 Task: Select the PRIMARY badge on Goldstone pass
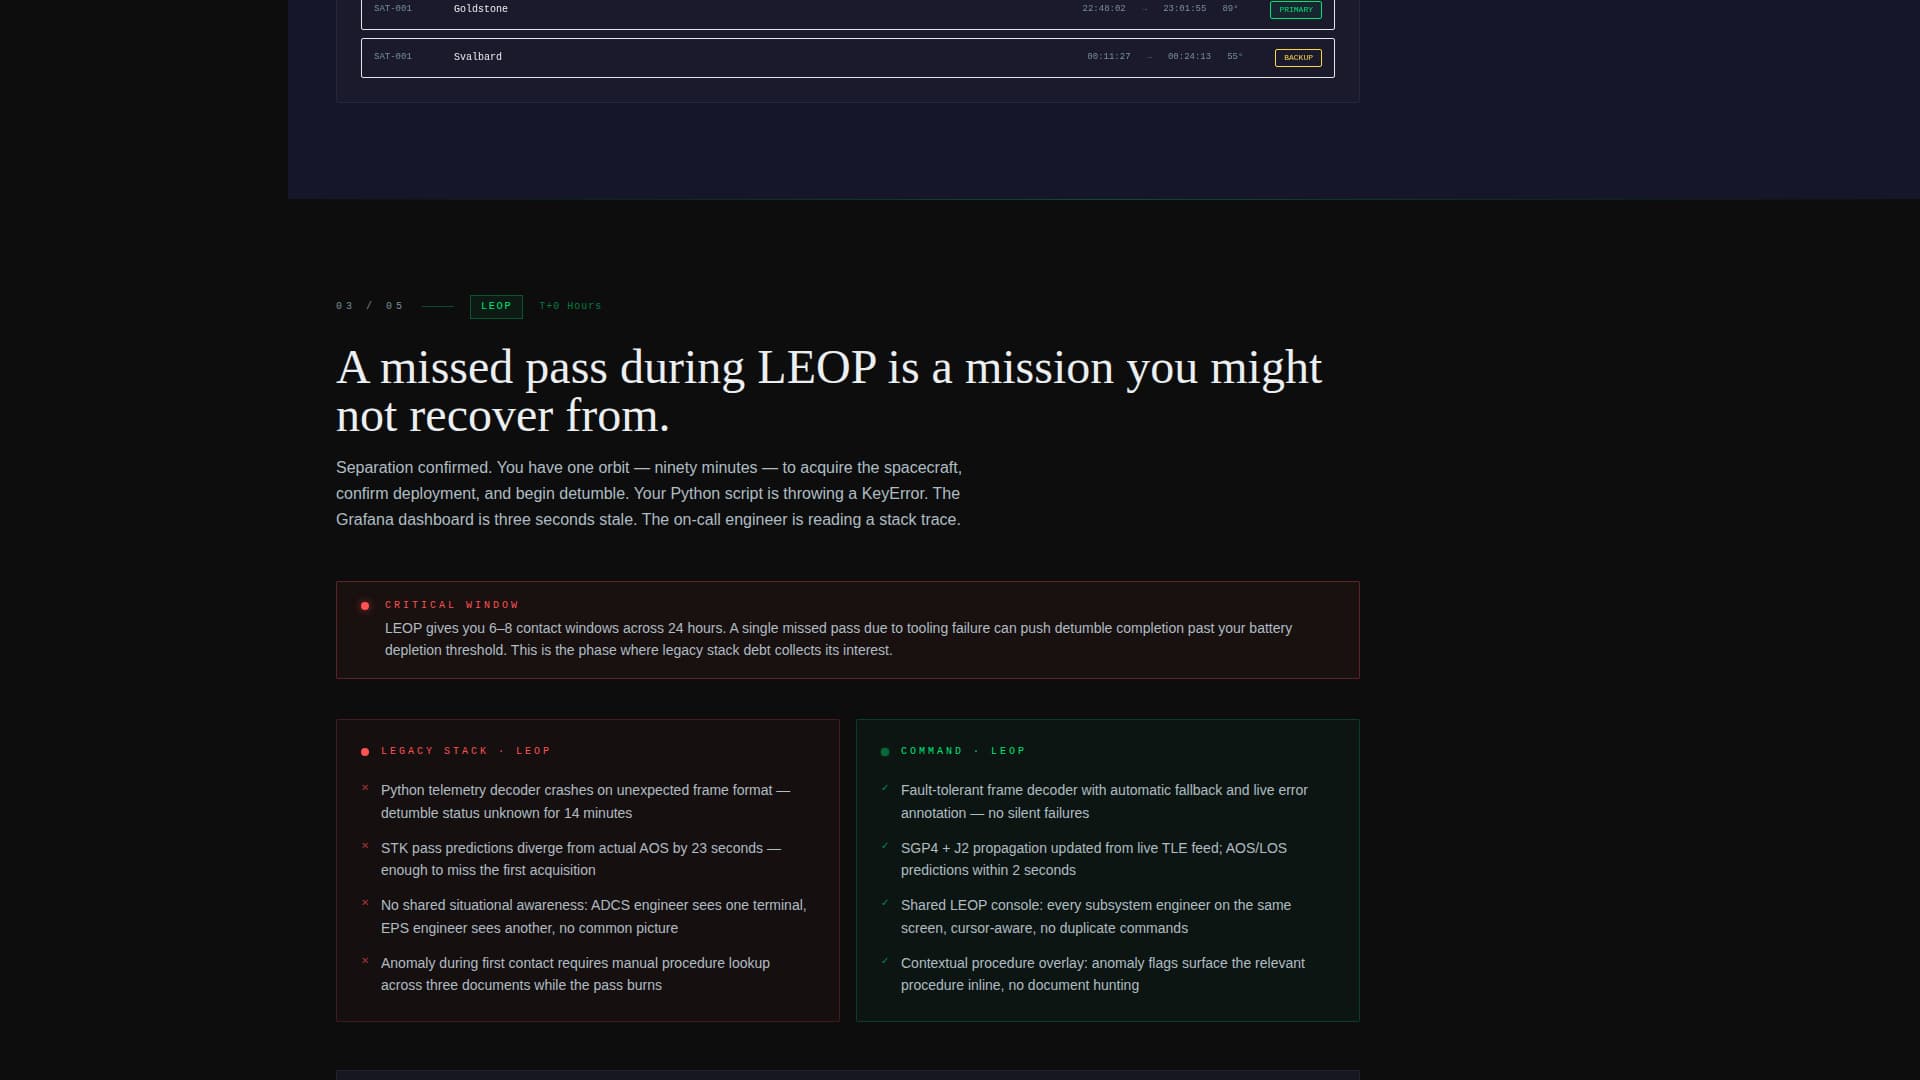click(x=1296, y=9)
